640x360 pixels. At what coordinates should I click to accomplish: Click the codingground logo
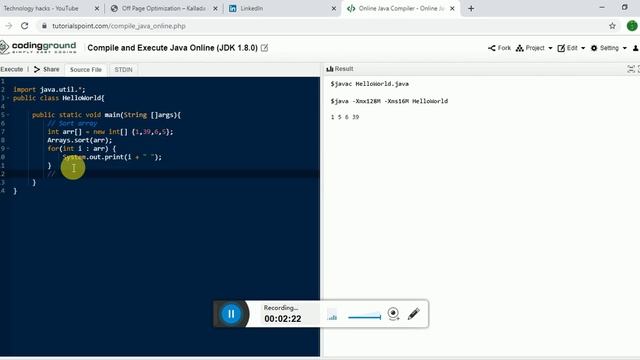coord(38,47)
